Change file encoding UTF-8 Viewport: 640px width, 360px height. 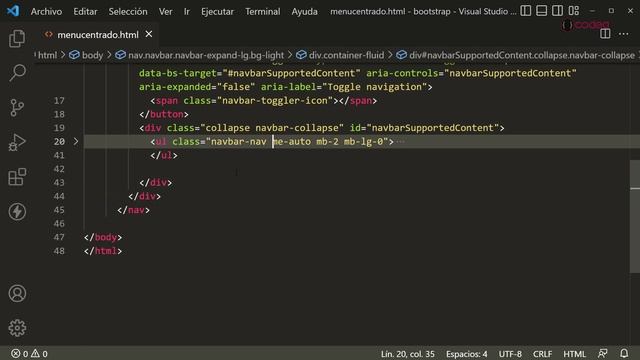coord(510,354)
